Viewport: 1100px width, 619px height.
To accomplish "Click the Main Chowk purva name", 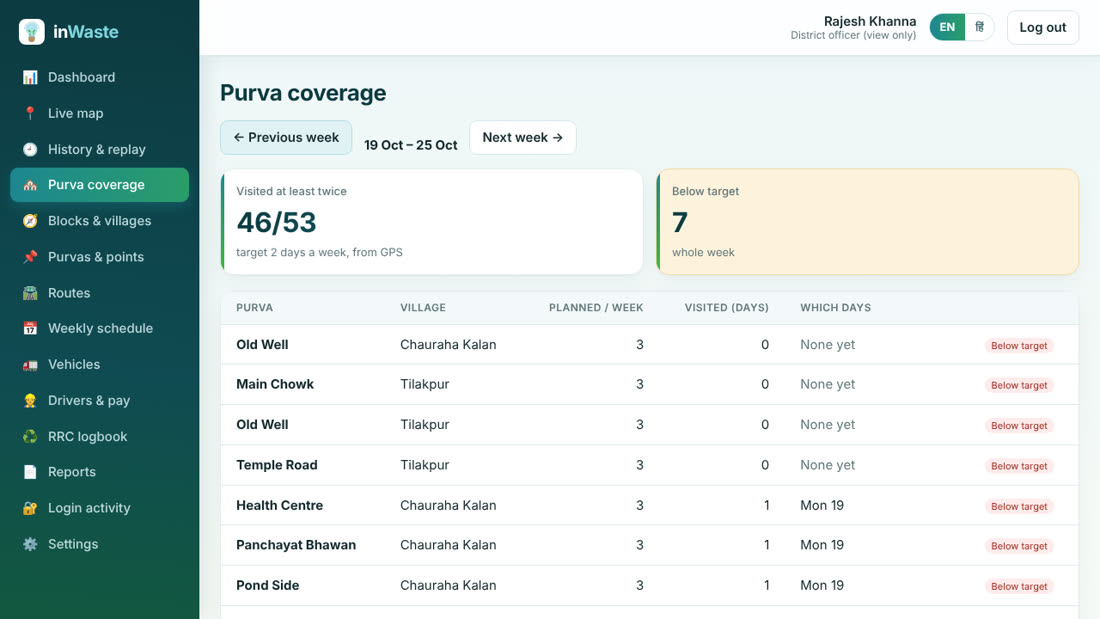I will point(275,384).
